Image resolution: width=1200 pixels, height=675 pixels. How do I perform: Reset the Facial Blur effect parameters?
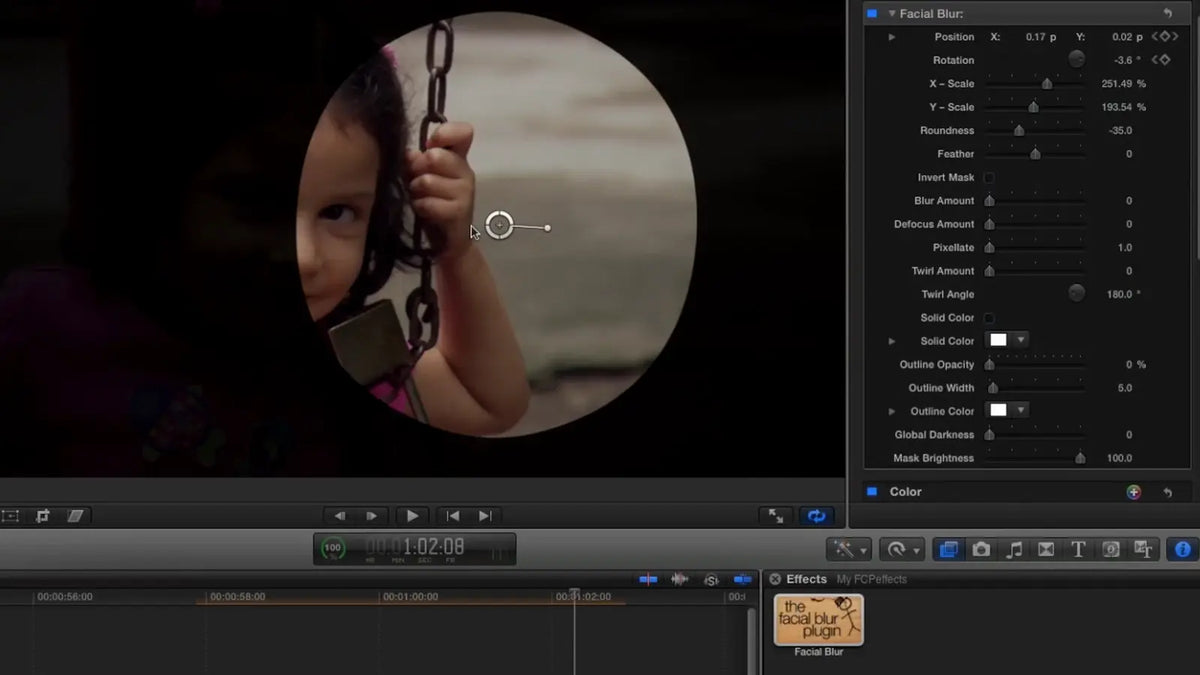pos(1167,13)
